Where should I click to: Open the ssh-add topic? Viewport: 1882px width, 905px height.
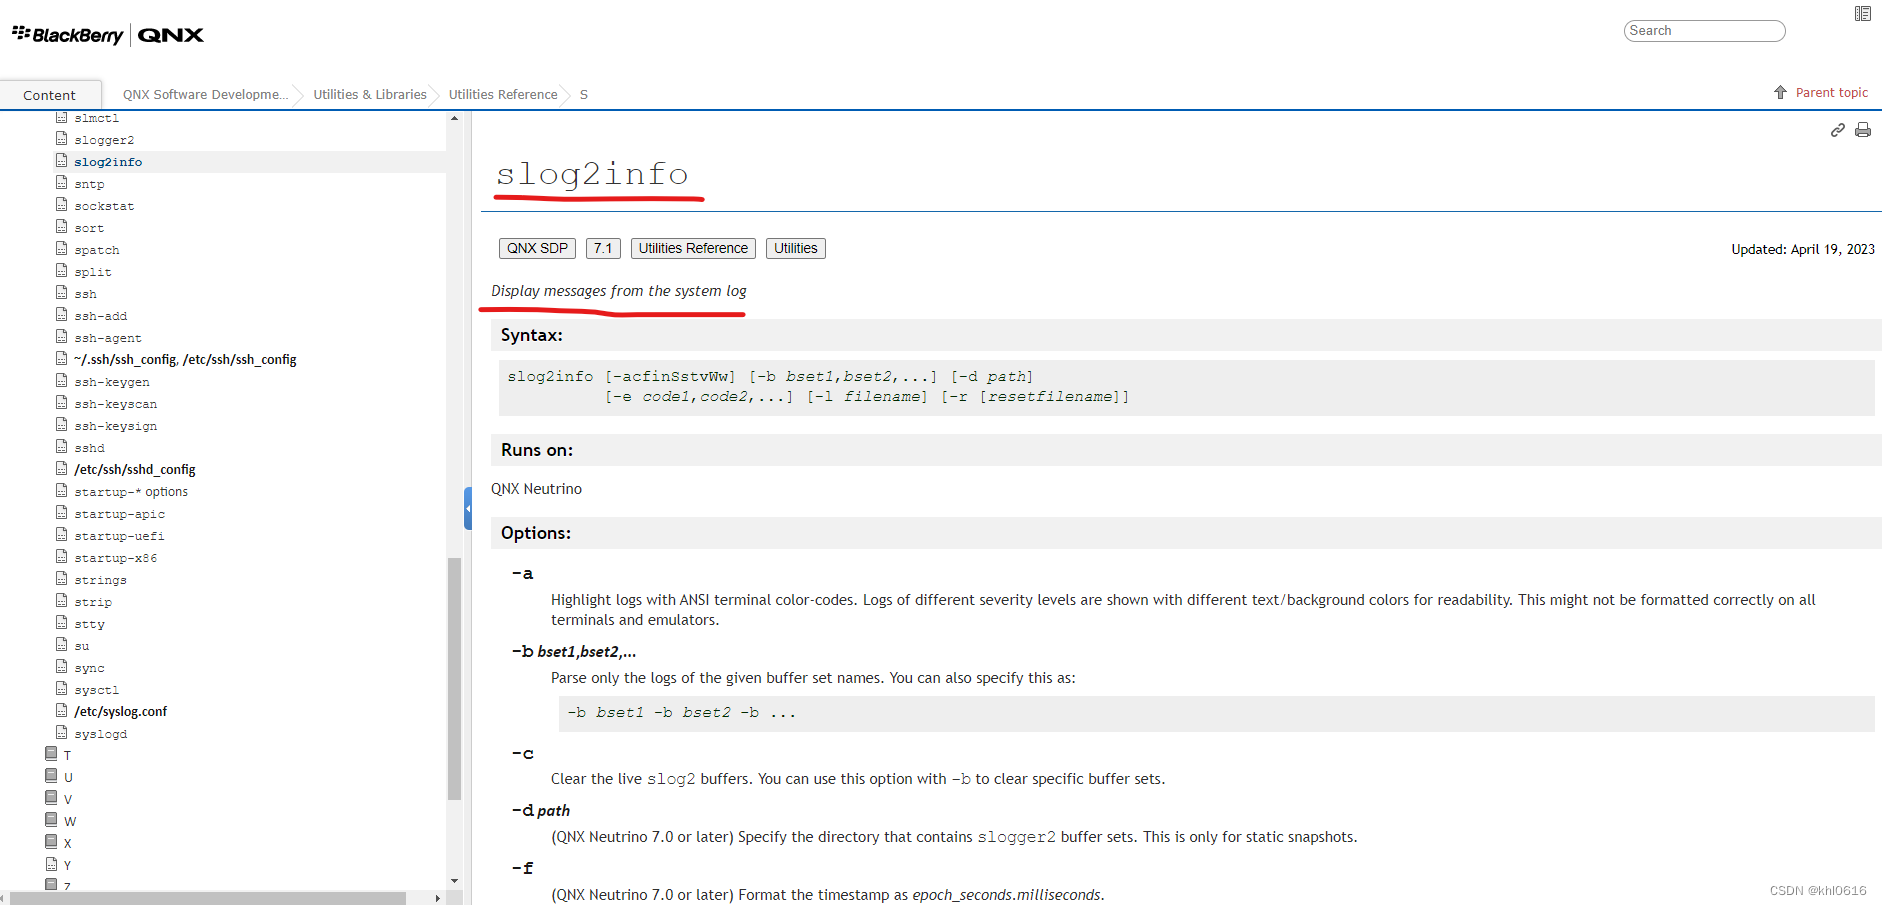101,316
